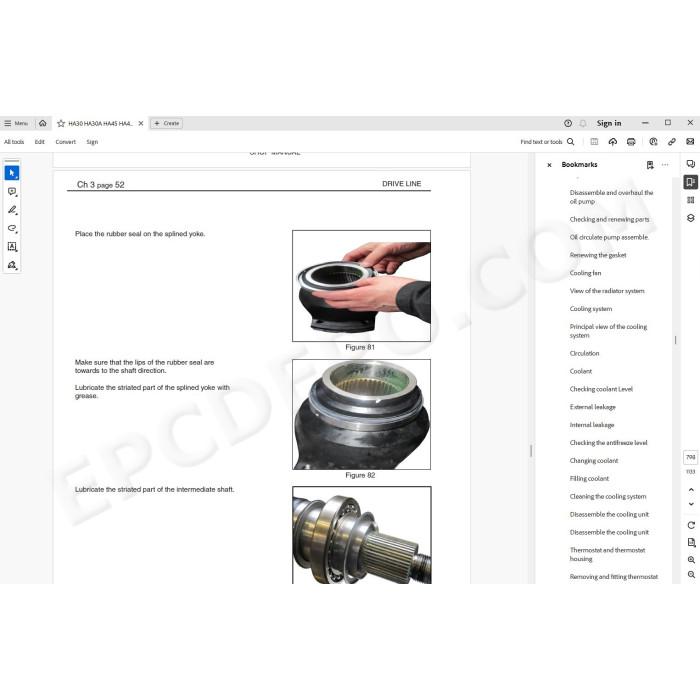Toggle the comments panel icon
Screen dimensions: 700x700
(691, 164)
